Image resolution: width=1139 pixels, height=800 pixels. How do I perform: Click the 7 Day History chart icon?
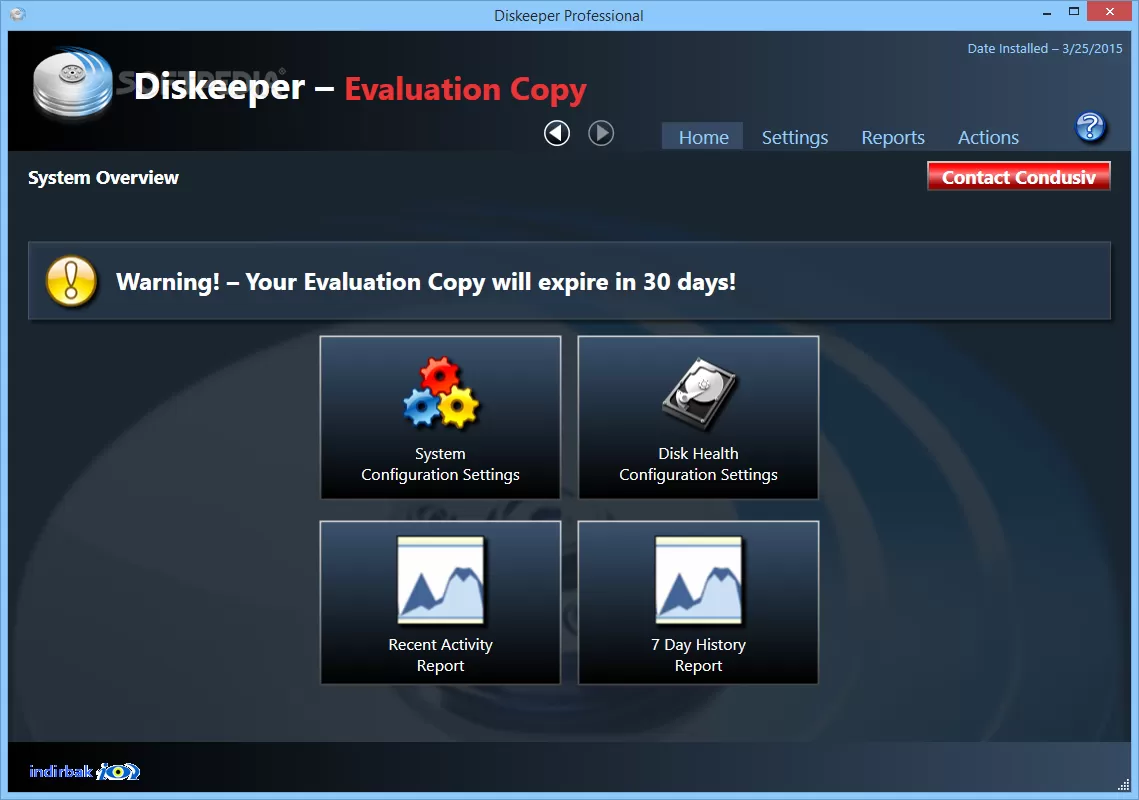point(699,580)
